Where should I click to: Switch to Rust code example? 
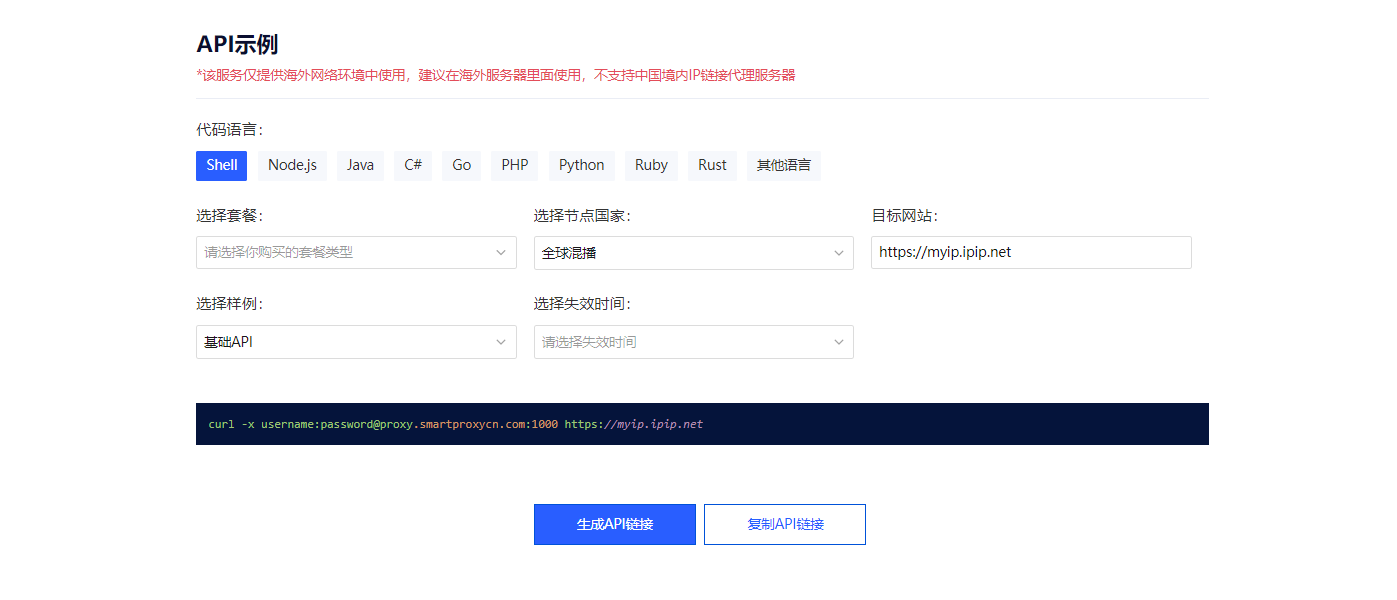tap(712, 165)
